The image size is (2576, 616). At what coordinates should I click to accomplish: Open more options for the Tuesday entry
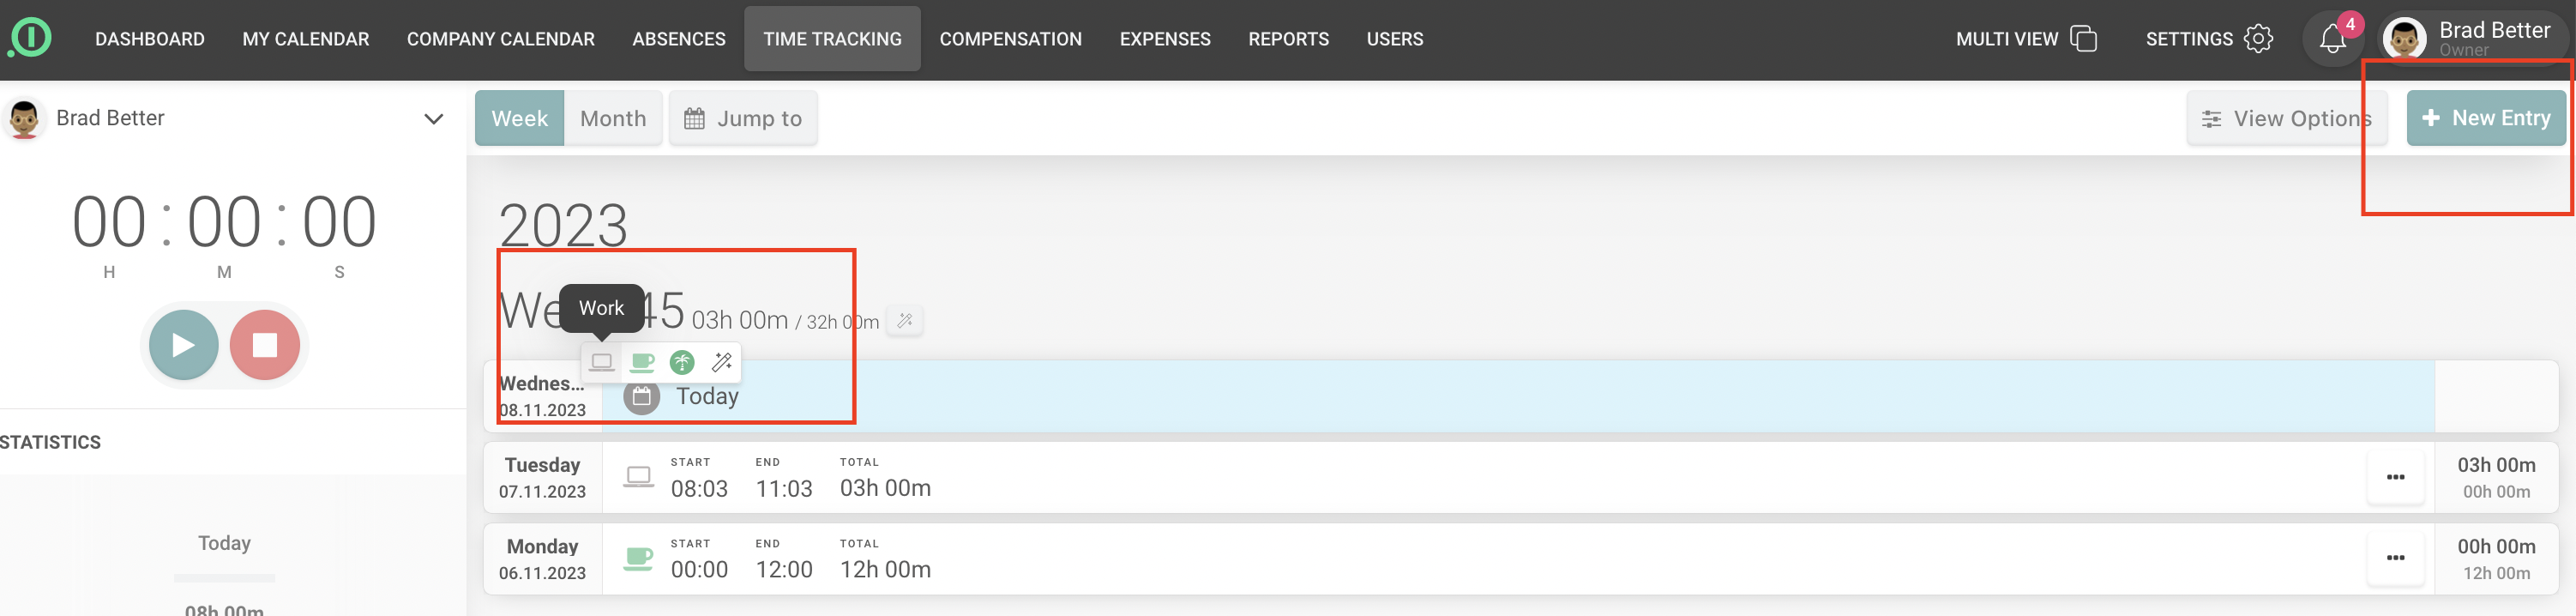(2395, 478)
